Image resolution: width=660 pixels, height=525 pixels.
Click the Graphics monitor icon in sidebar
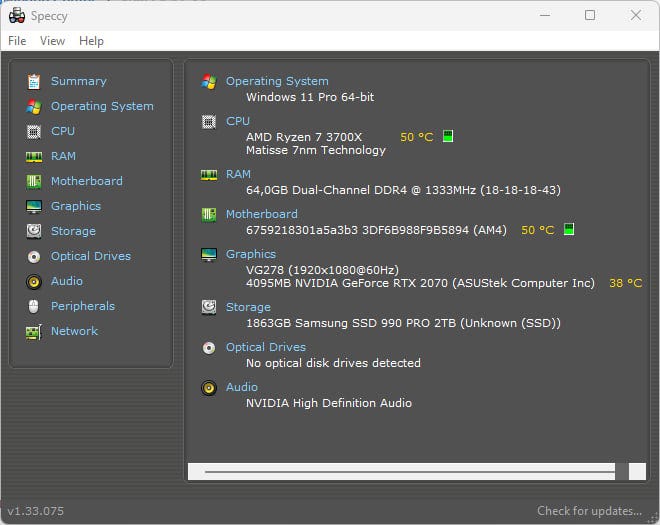[x=34, y=206]
